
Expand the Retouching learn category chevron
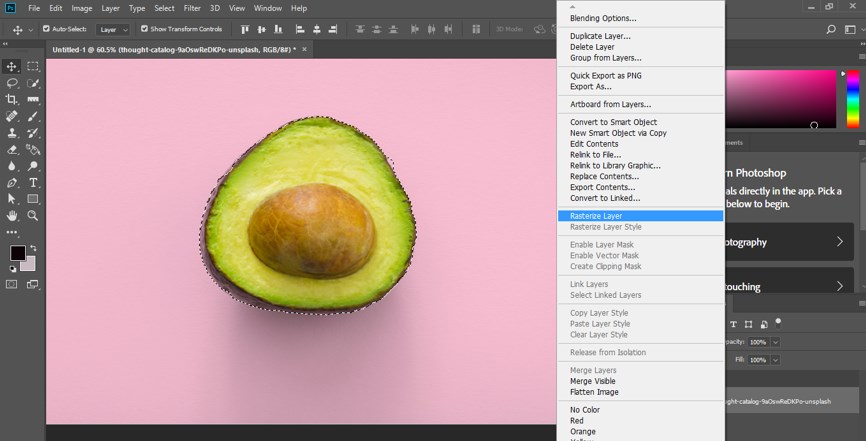point(839,286)
